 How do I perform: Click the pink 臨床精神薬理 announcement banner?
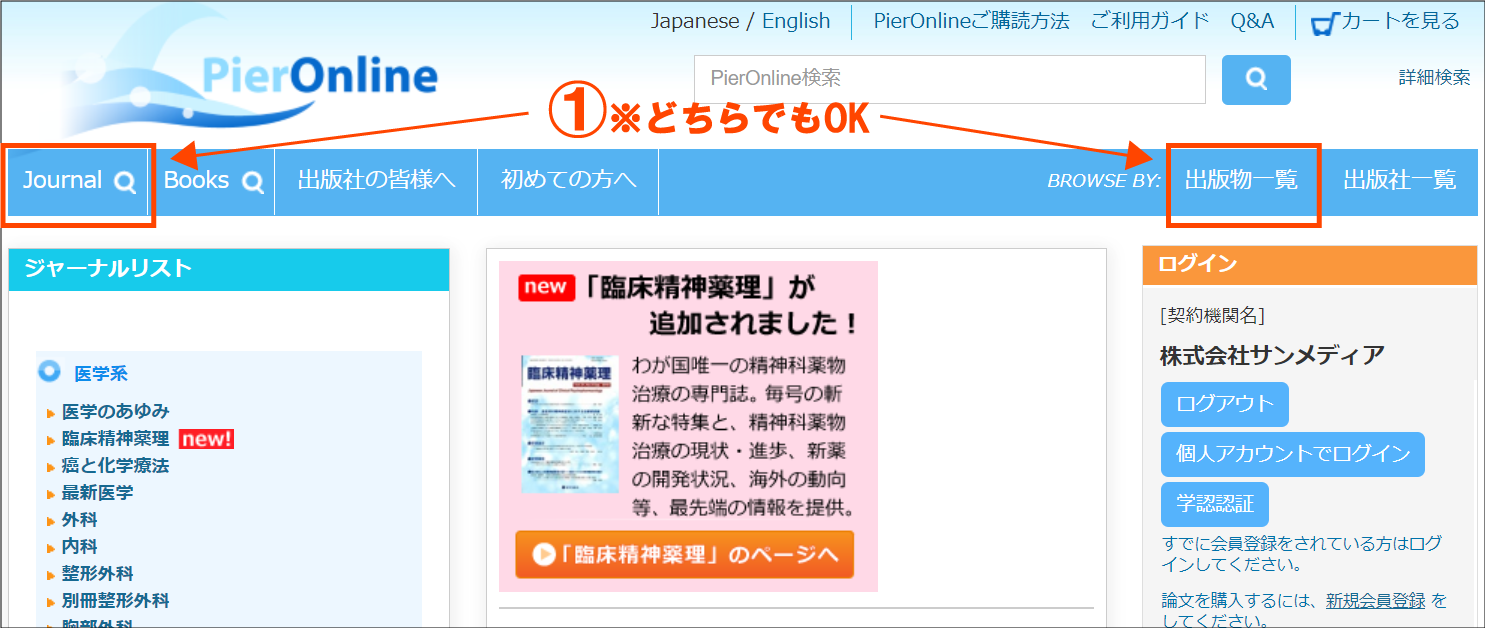pyautogui.click(x=689, y=426)
